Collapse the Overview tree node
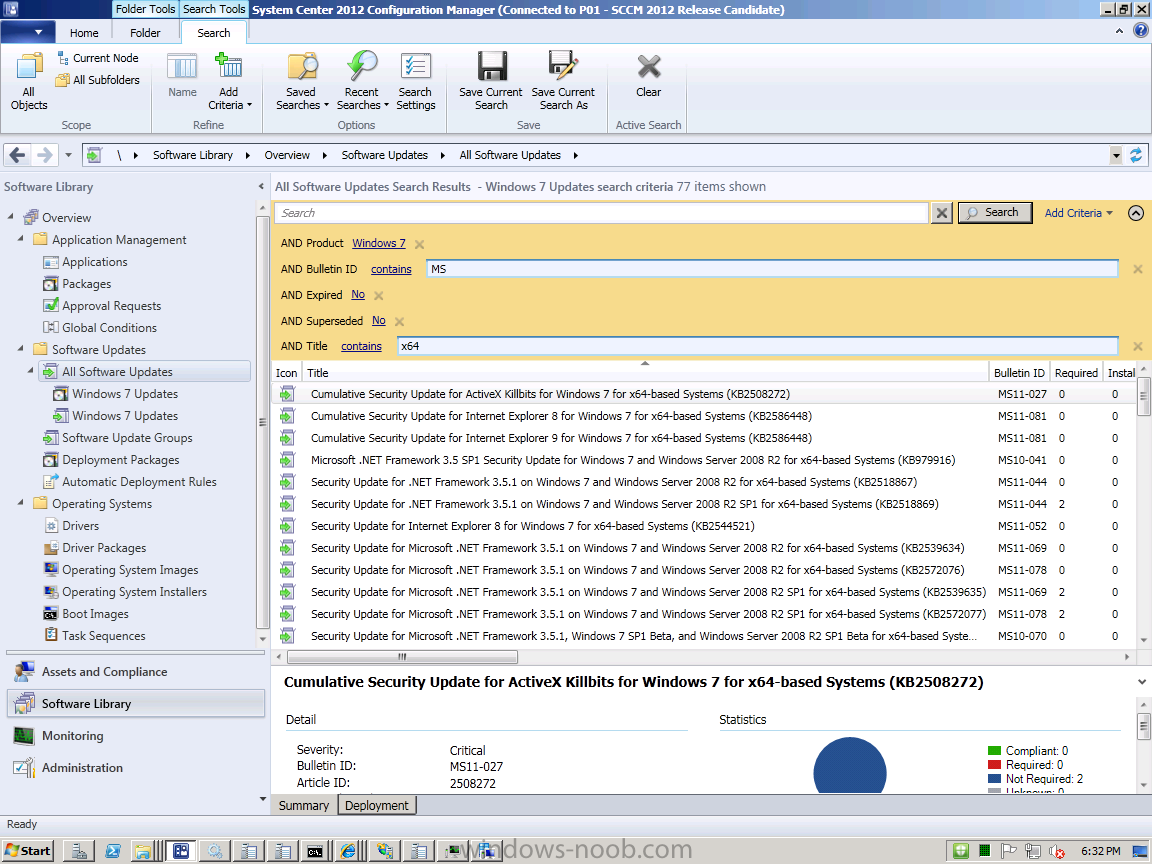This screenshot has height=864, width=1152. [x=10, y=217]
